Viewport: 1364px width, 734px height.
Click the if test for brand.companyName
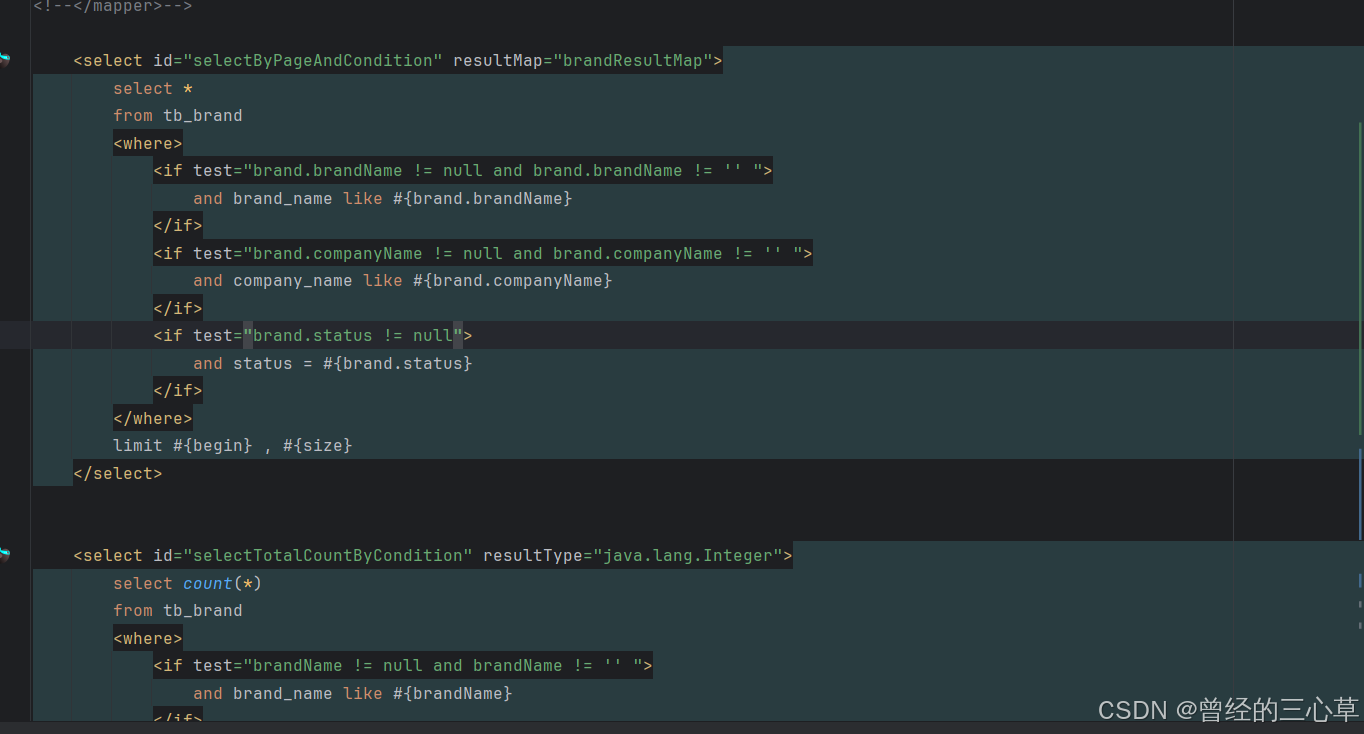483,253
